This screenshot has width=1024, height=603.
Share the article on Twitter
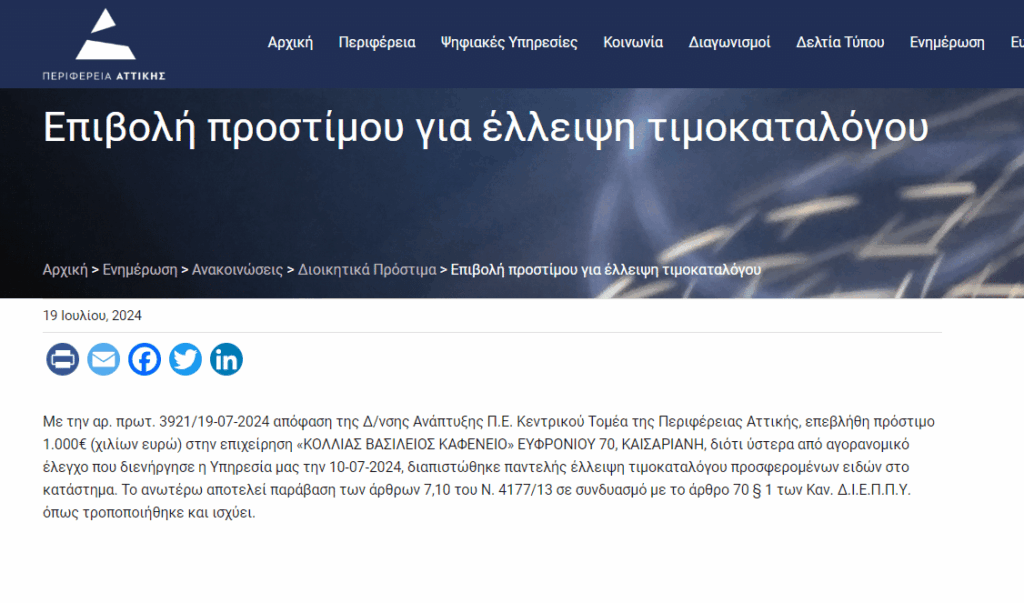pos(185,359)
